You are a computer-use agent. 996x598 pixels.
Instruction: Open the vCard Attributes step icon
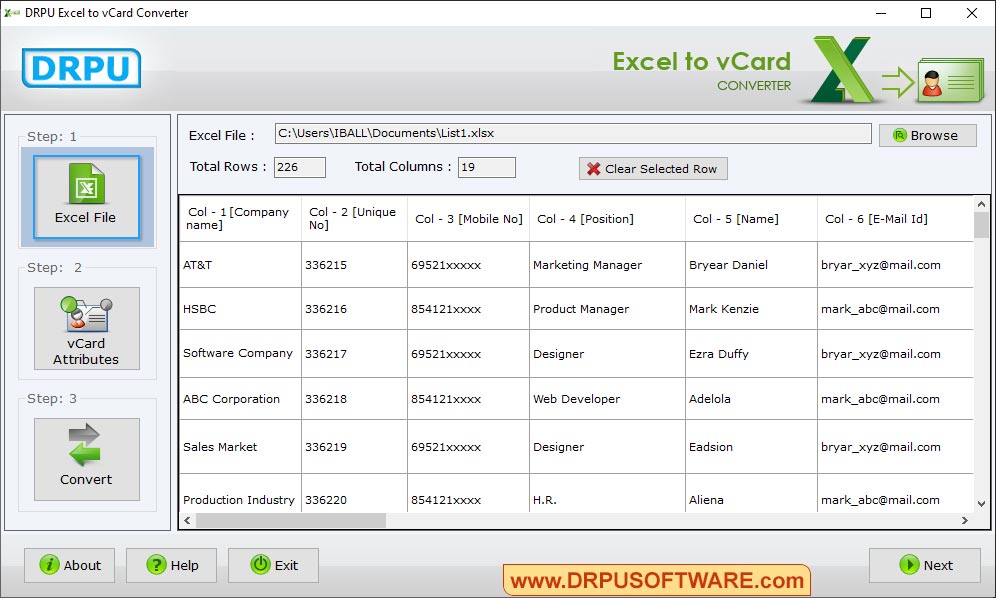pos(86,315)
